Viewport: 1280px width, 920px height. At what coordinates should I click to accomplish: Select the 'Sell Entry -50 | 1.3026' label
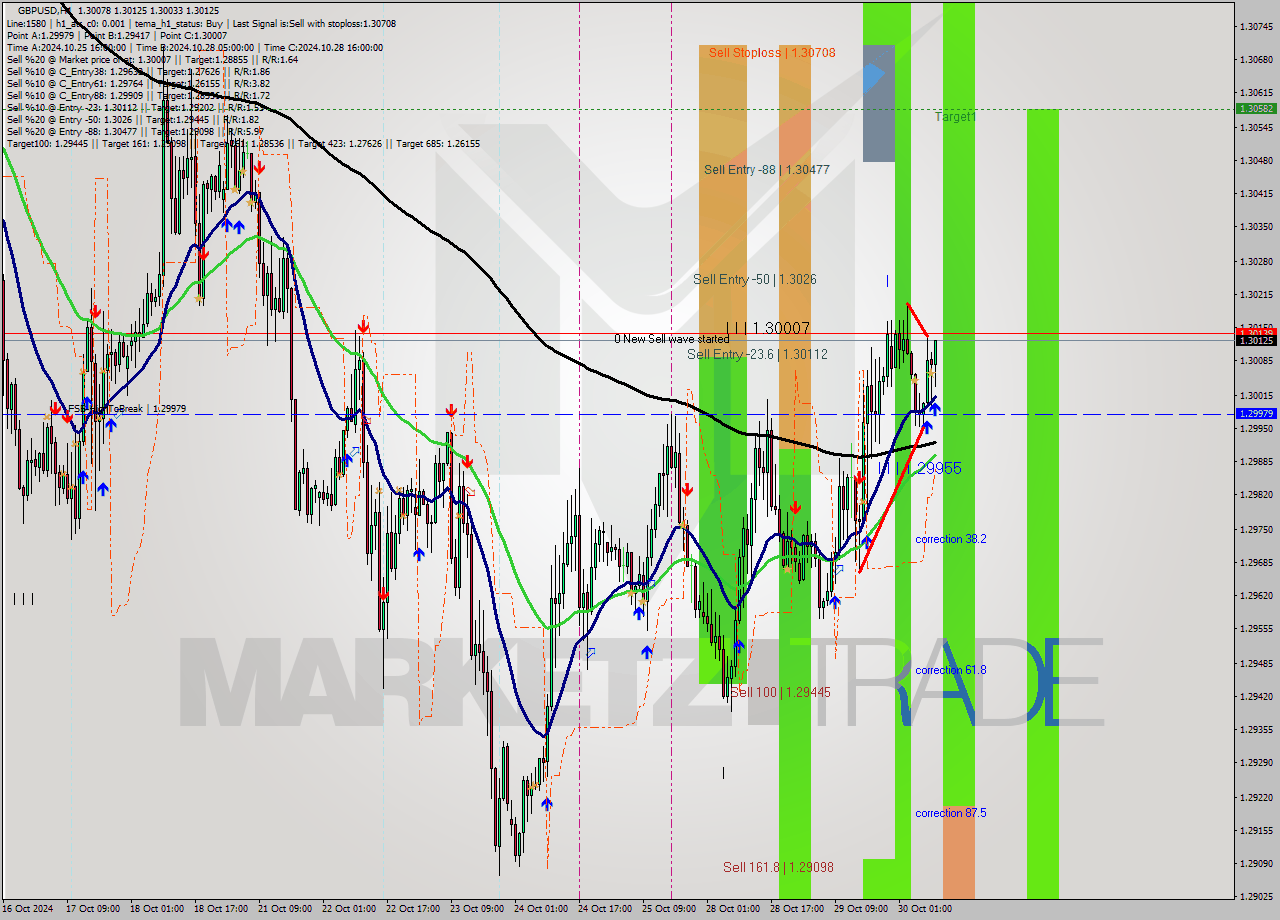pyautogui.click(x=754, y=279)
